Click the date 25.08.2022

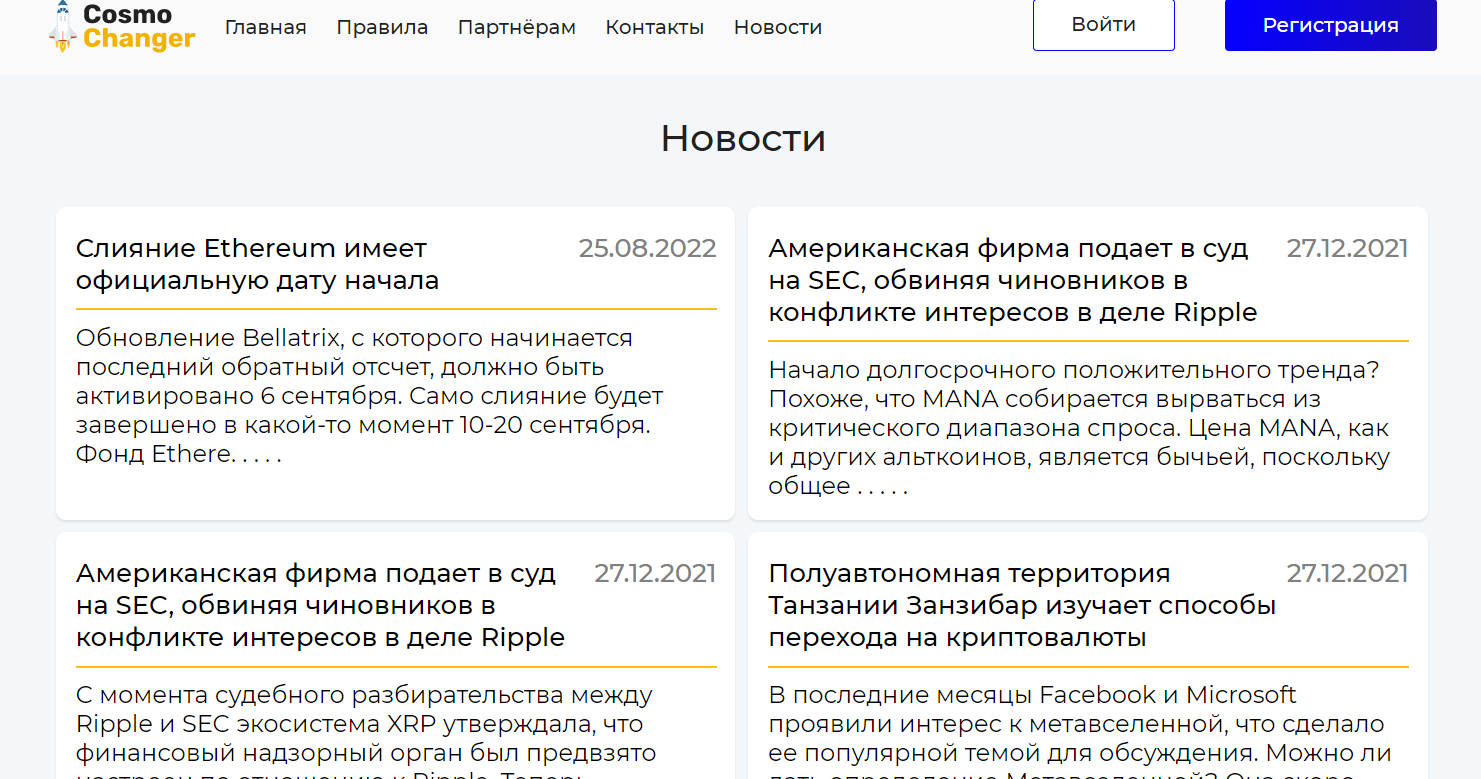pos(647,248)
